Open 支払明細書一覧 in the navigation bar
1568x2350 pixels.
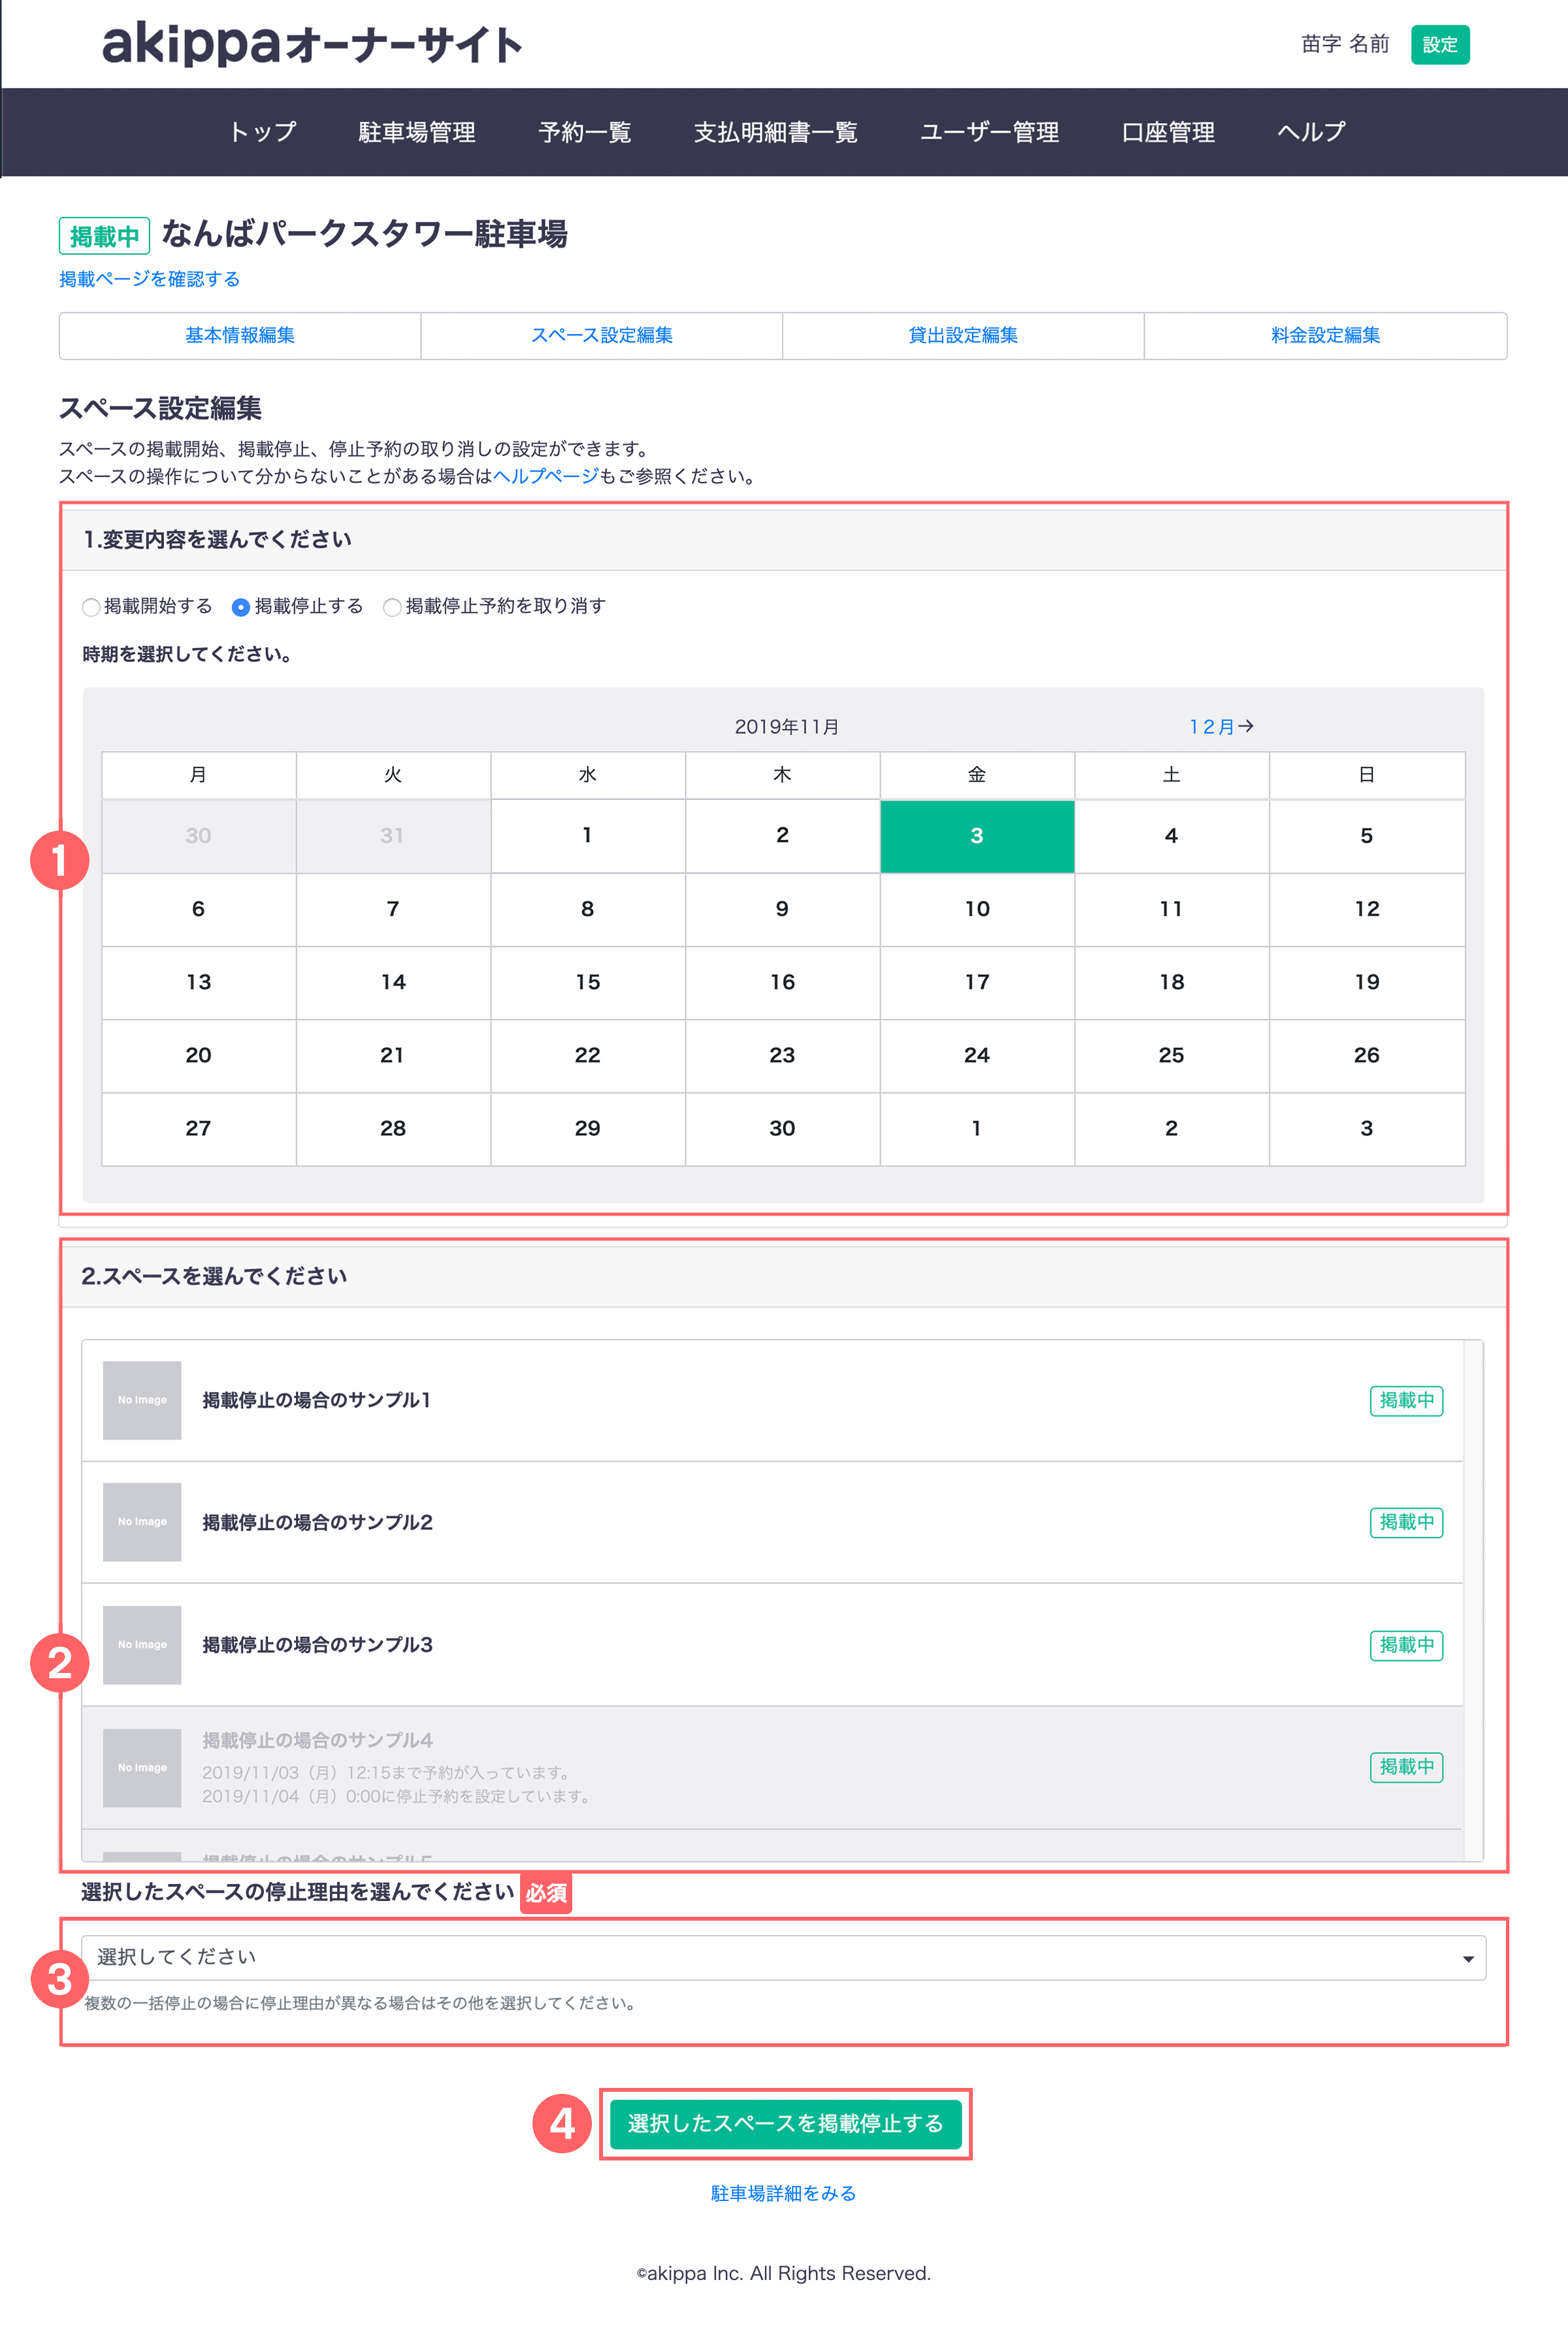[776, 132]
